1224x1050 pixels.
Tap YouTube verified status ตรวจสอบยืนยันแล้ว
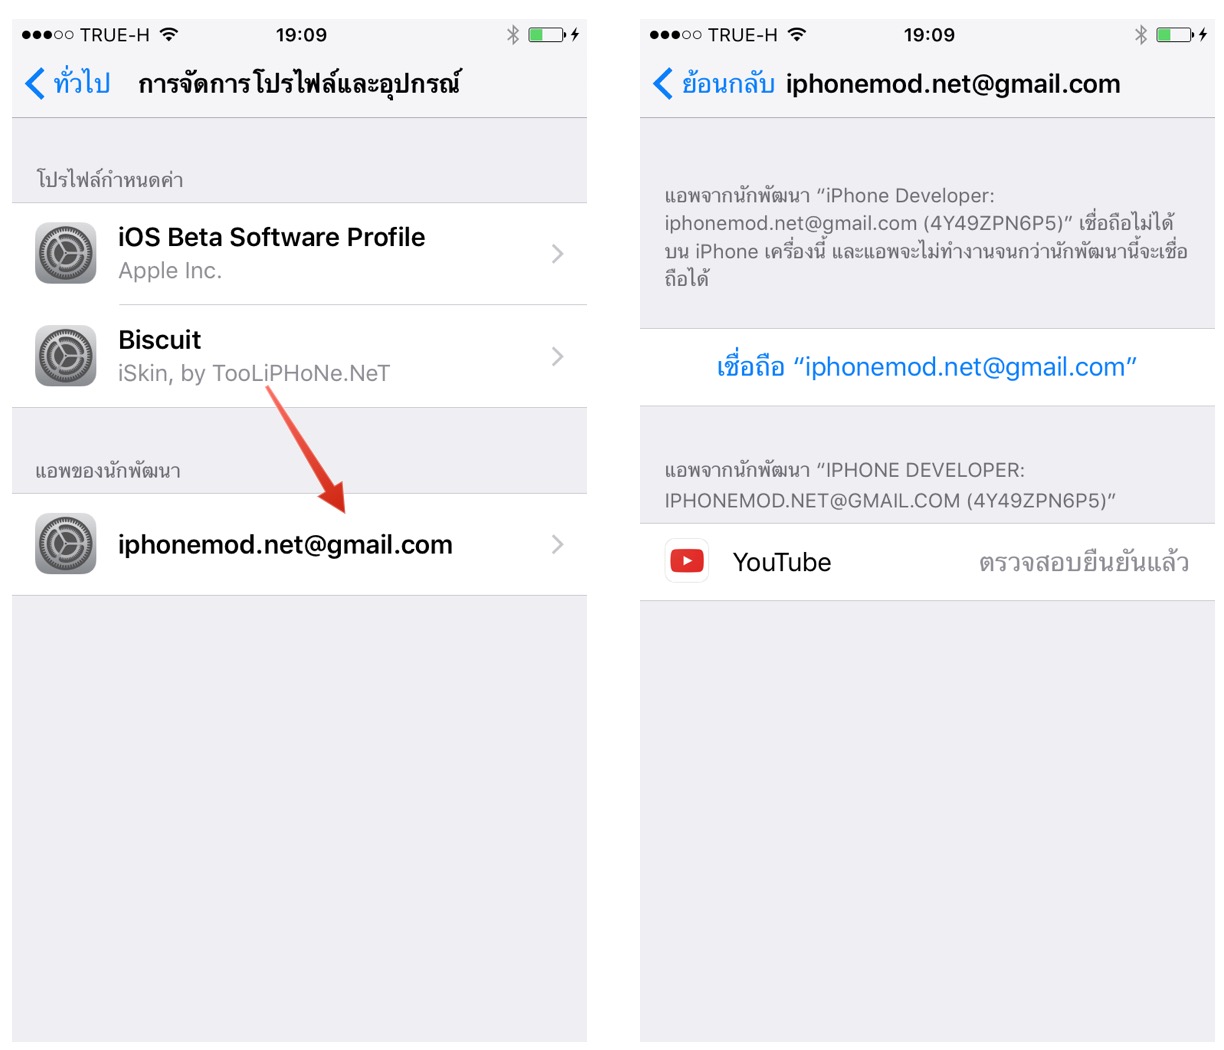(1084, 563)
